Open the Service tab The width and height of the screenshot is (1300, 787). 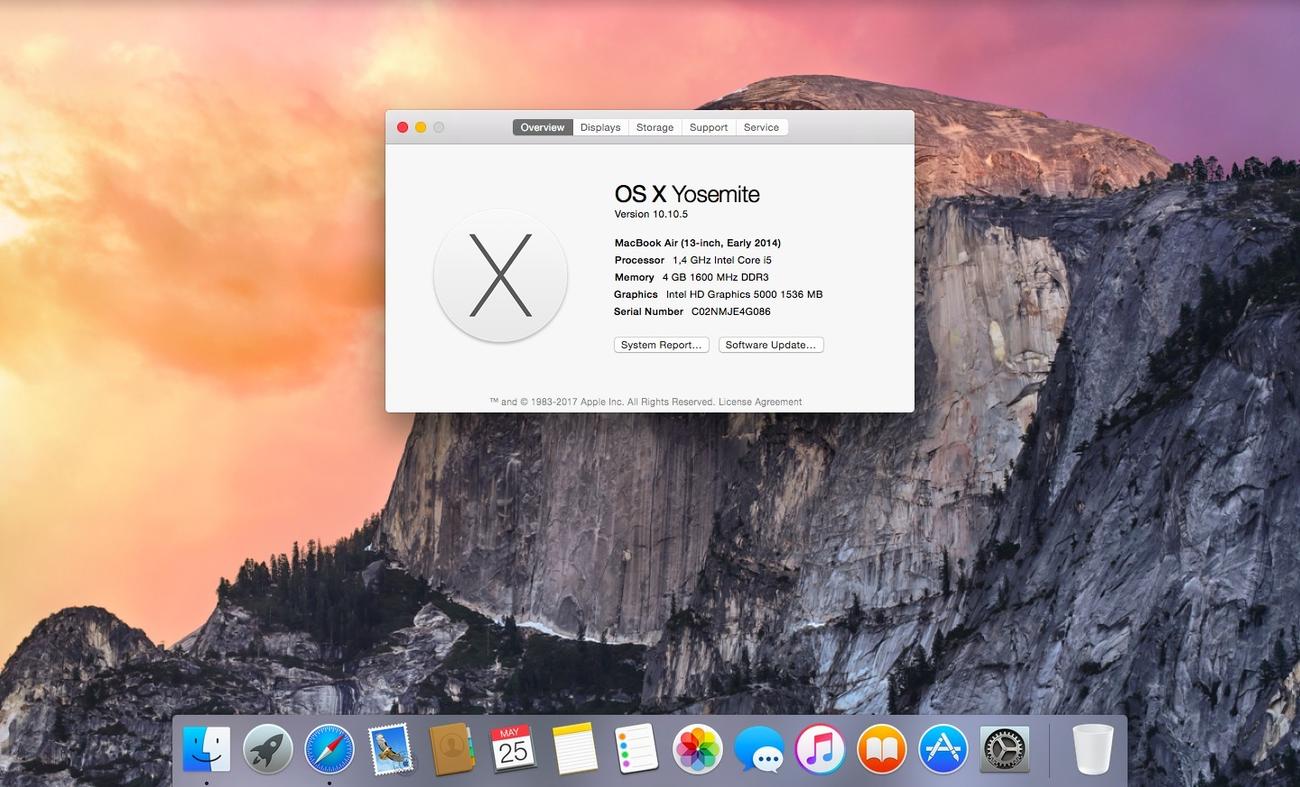click(761, 127)
